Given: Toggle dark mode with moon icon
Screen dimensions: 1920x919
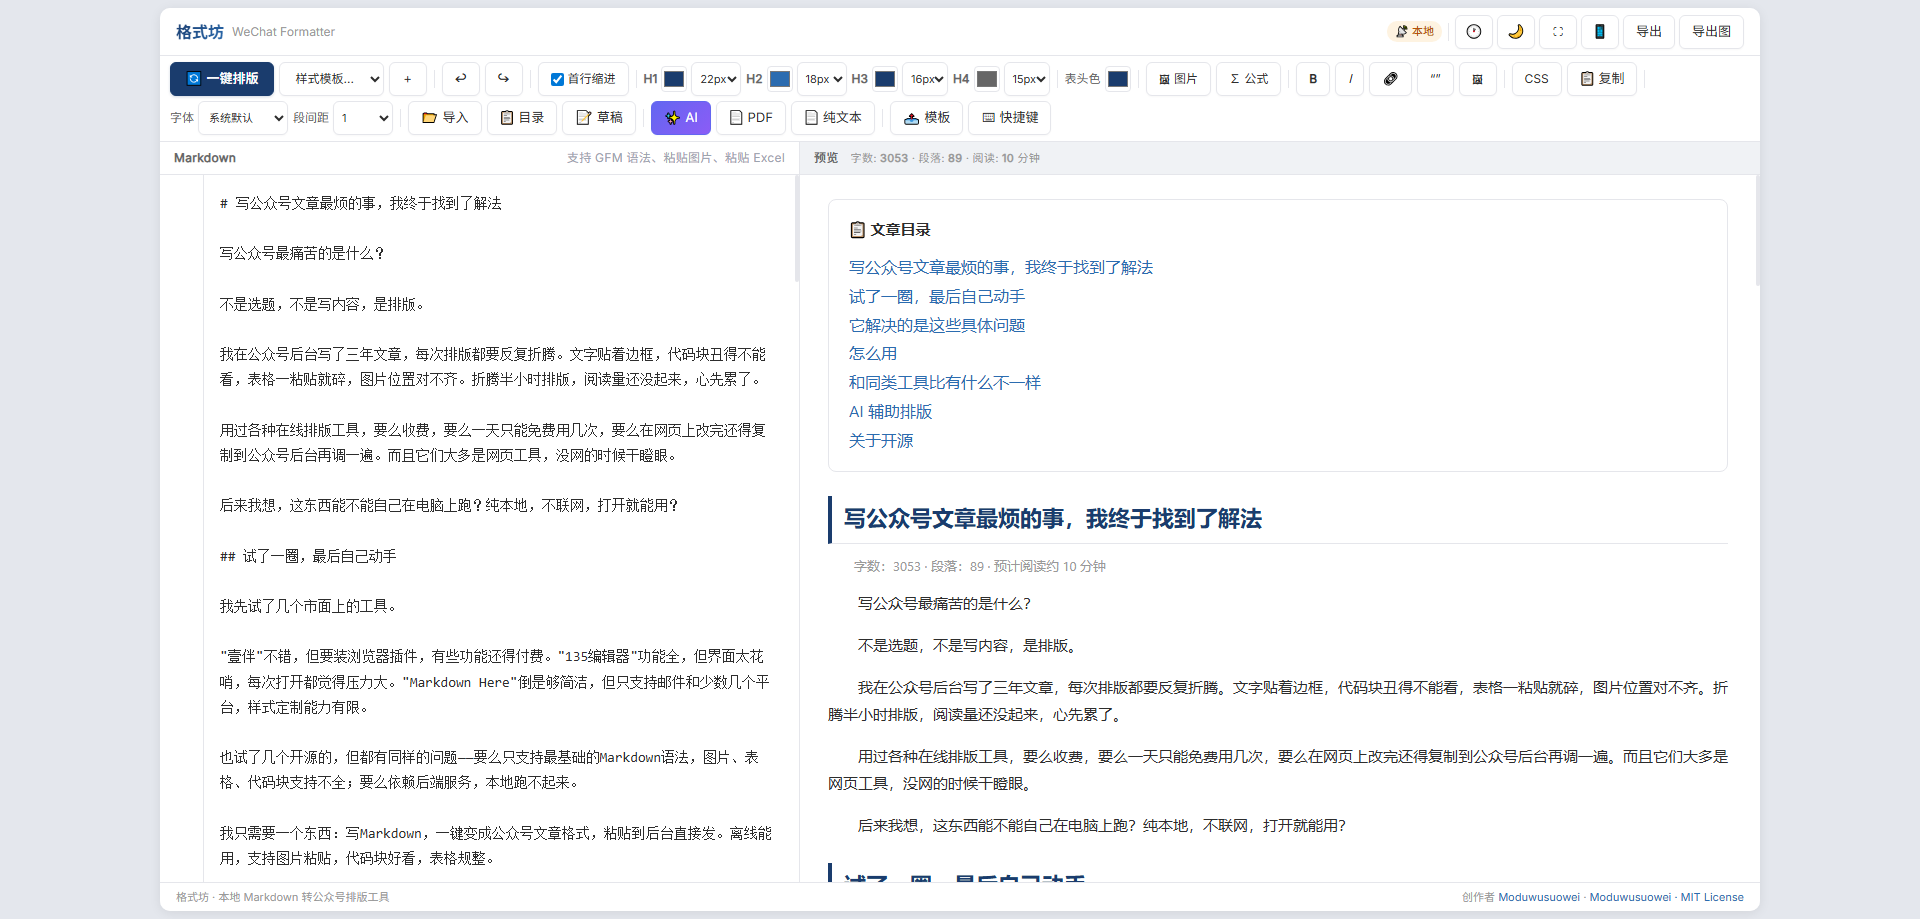Looking at the screenshot, I should (x=1516, y=32).
